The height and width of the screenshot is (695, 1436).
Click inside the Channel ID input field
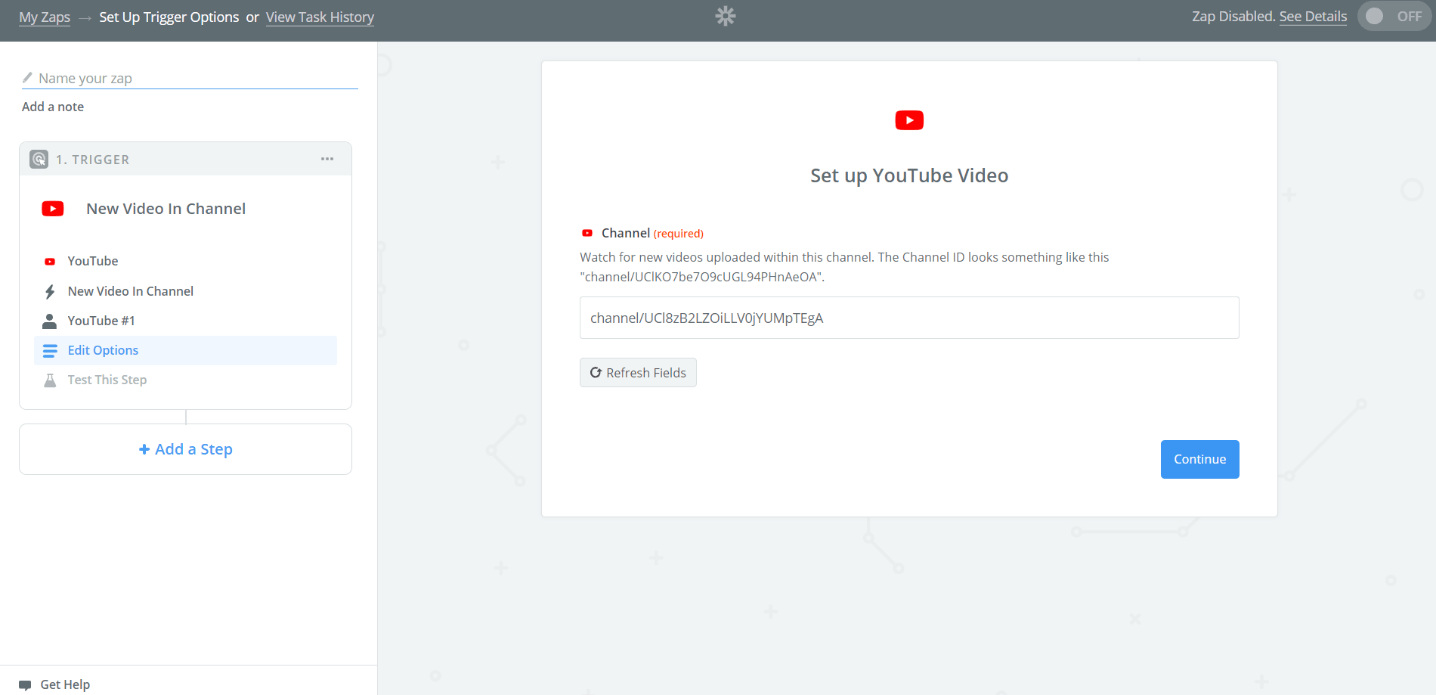(909, 317)
